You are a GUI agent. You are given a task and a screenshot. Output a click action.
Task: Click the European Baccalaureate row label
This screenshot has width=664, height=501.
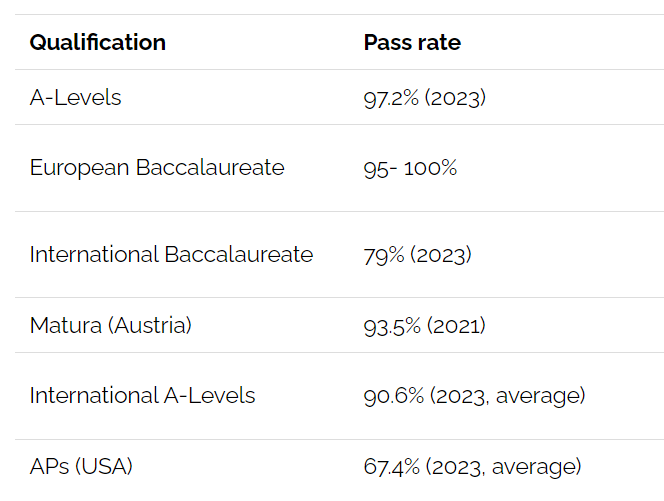(x=157, y=168)
